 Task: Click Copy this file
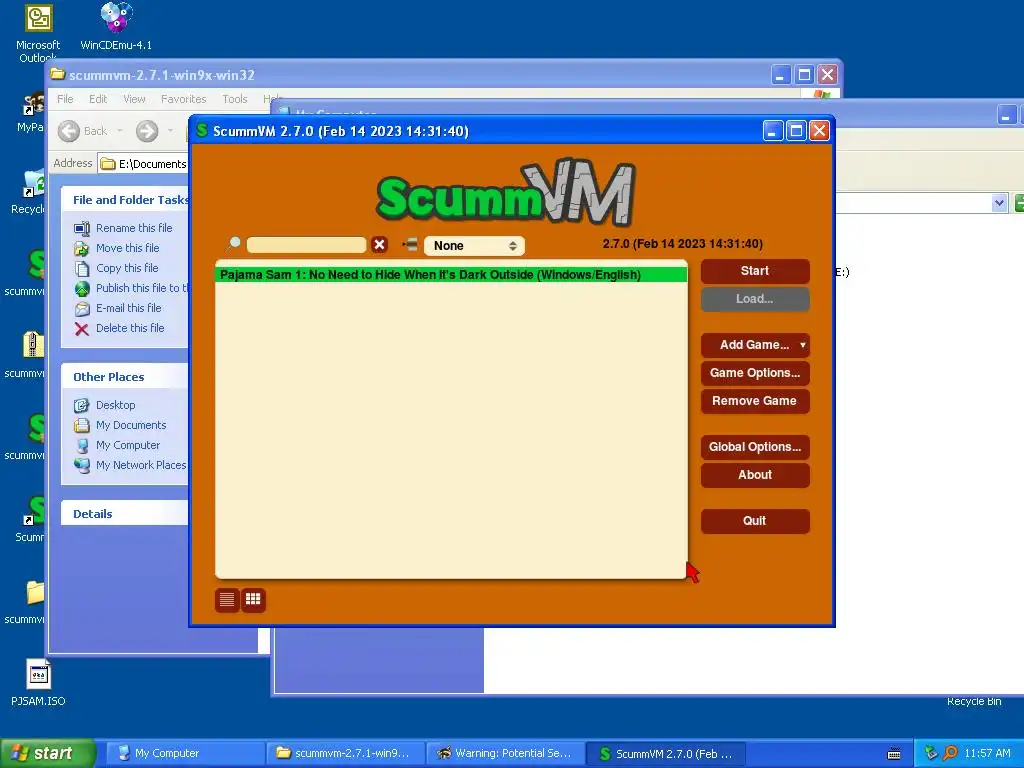point(127,268)
